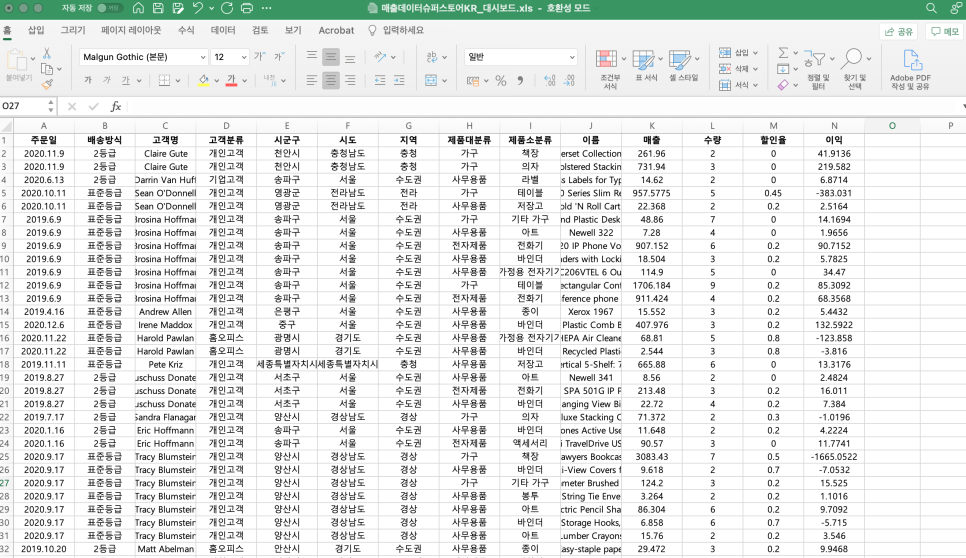Viewport: 966px width, 558px height.
Task: Decrease font size with smaller 가 icon
Action: [x=279, y=57]
